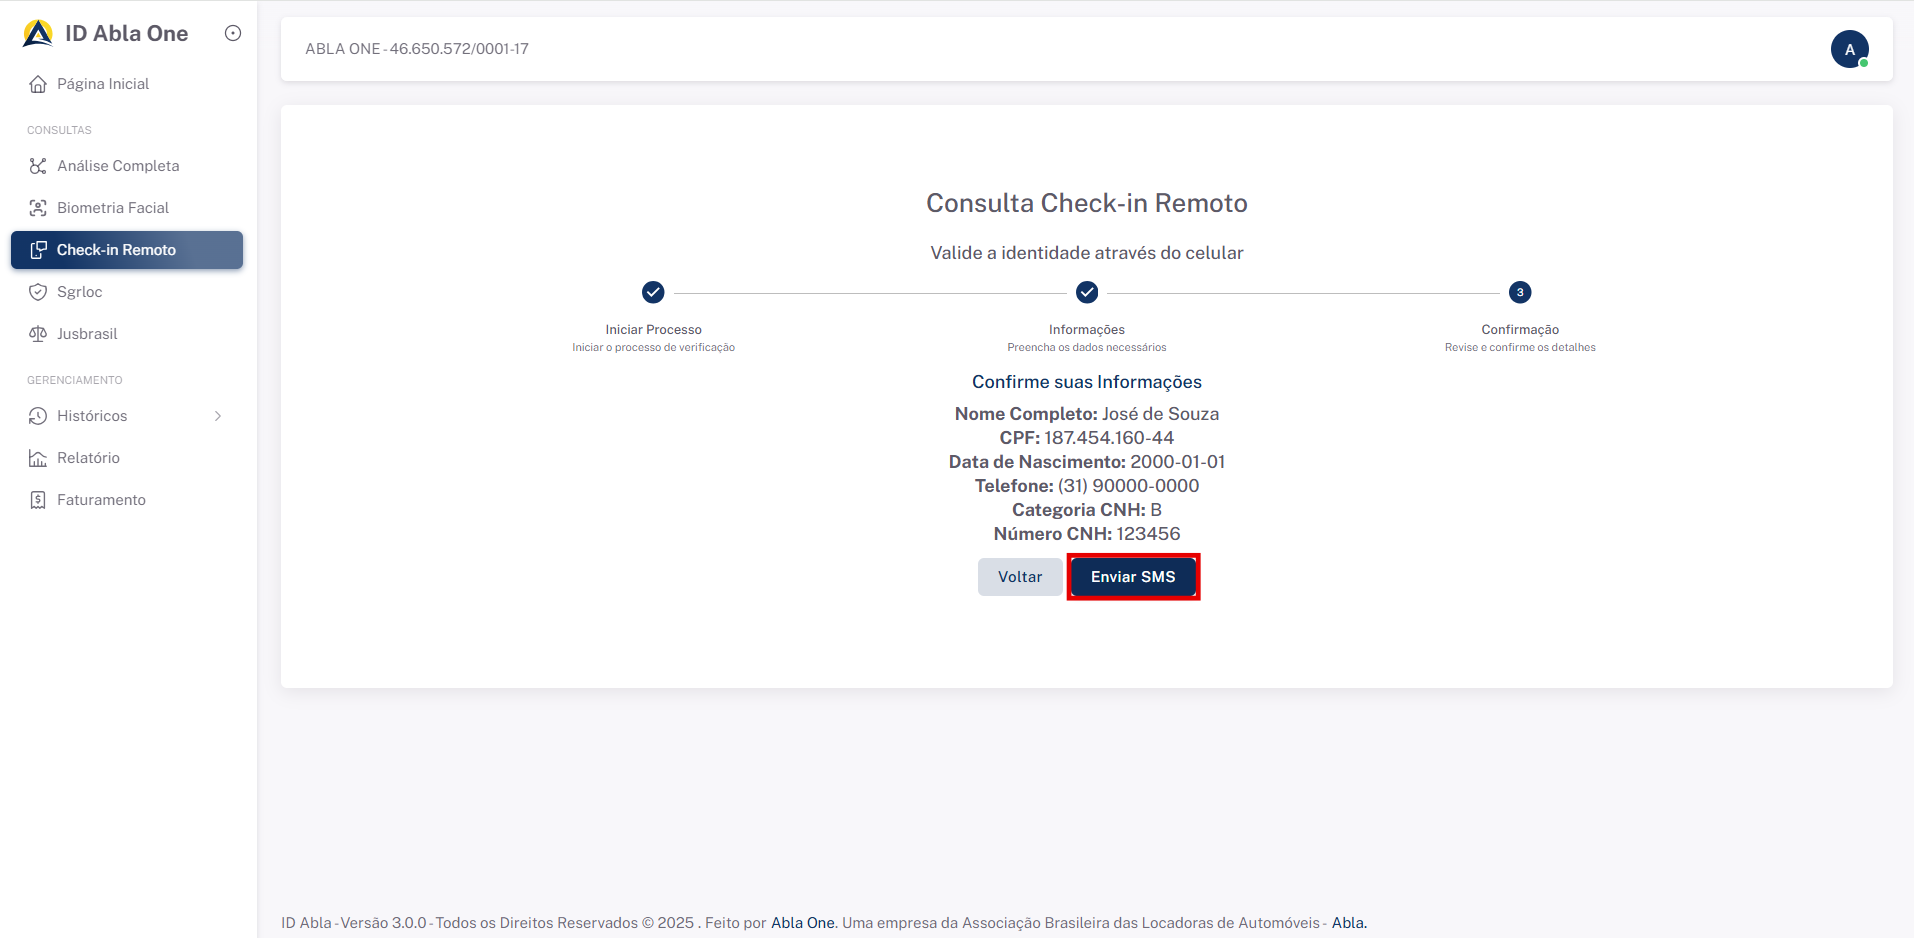
Task: Open the Históricos menu item
Action: [x=92, y=416]
